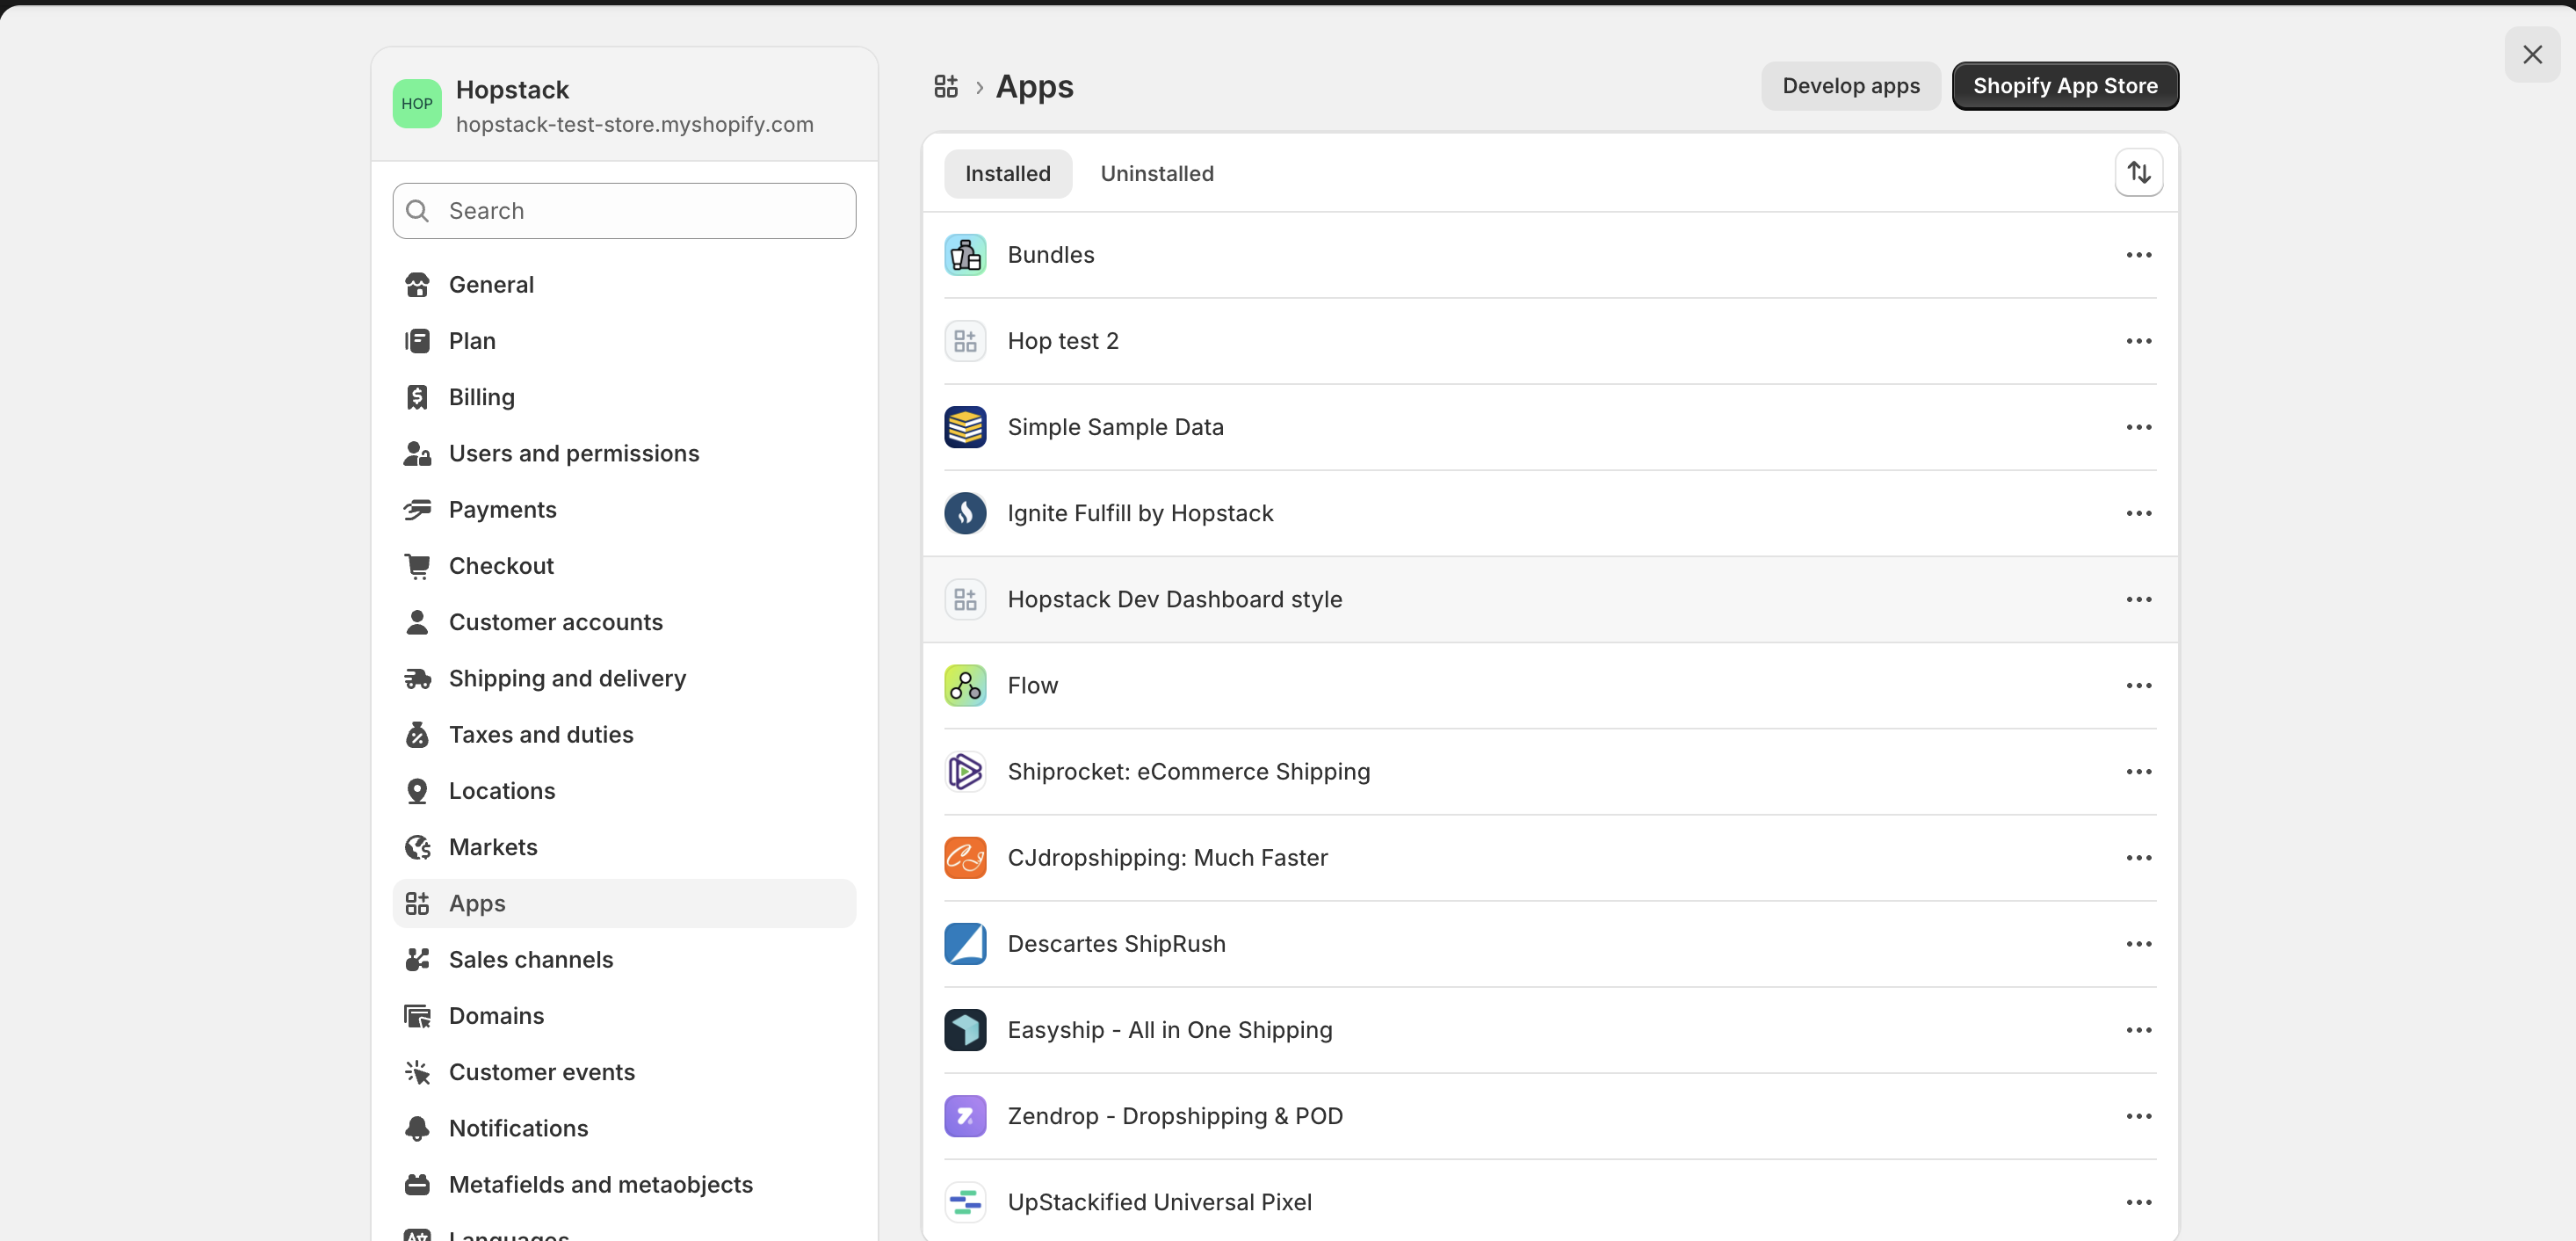
Task: Click the Develop apps button
Action: point(1850,86)
